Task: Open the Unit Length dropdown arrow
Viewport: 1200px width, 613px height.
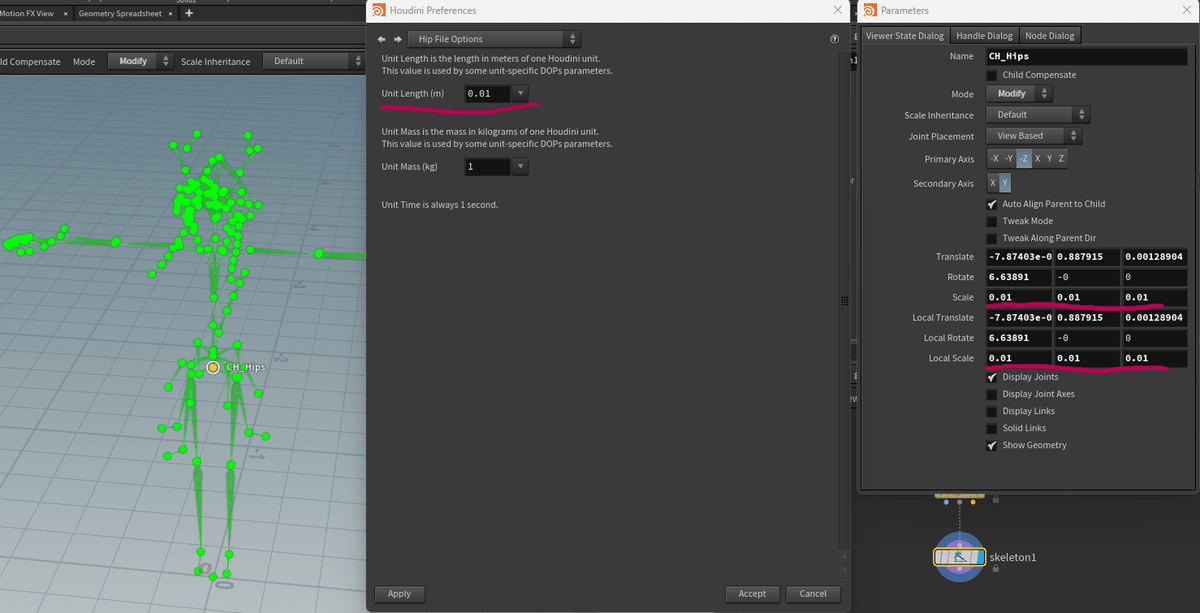Action: coord(519,93)
